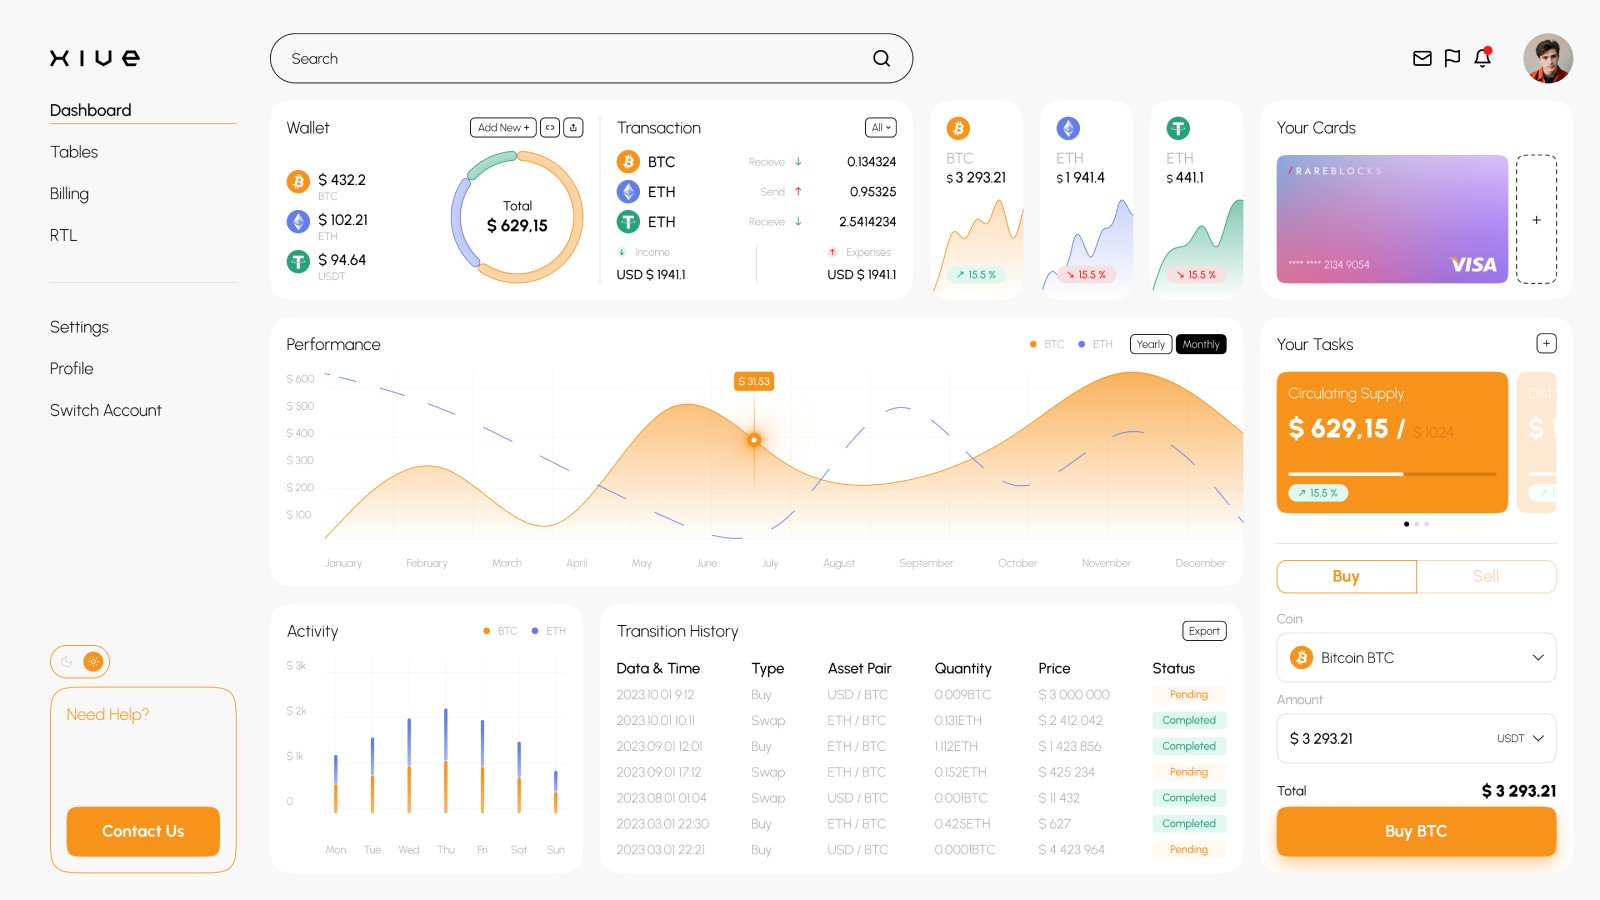Switch Performance chart to Yearly
Image resolution: width=1600 pixels, height=900 pixels.
pos(1151,344)
